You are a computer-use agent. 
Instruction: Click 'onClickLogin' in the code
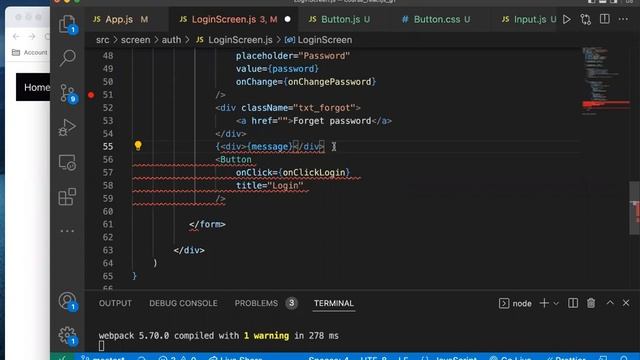coord(314,173)
